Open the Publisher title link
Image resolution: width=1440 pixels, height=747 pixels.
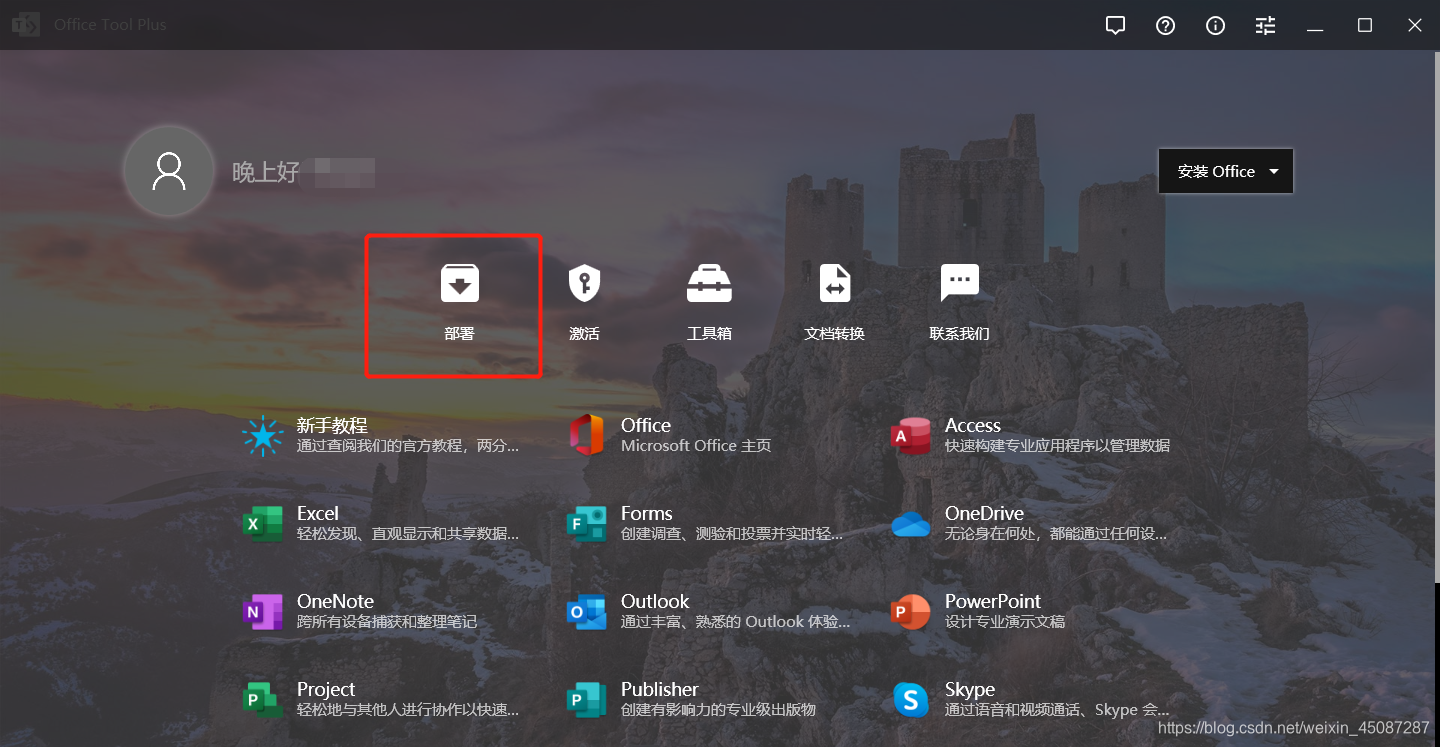tap(660, 689)
